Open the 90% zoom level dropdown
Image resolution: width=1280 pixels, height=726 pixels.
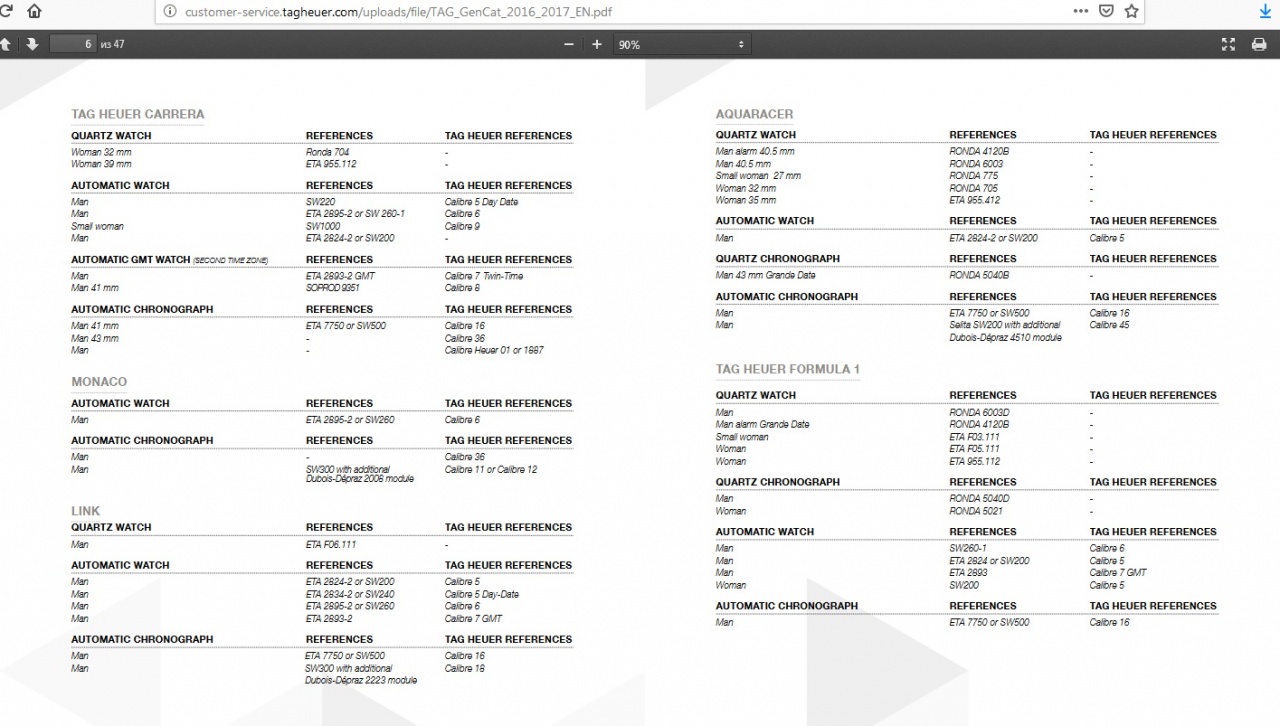coord(682,44)
